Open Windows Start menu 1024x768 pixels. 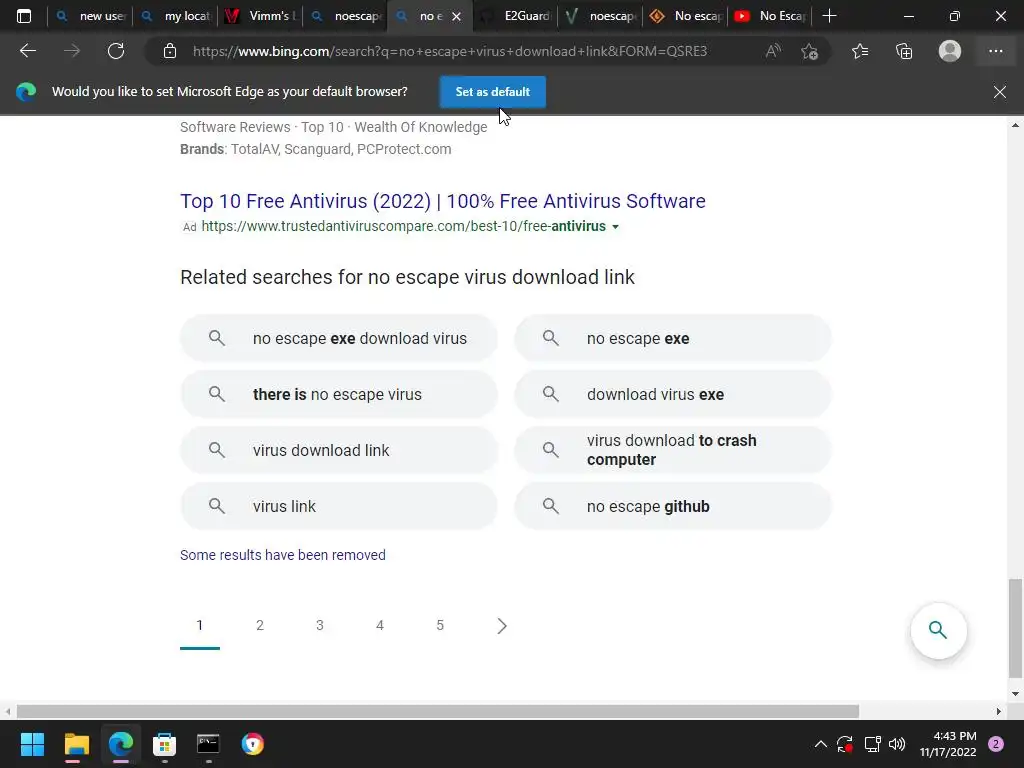(32, 744)
